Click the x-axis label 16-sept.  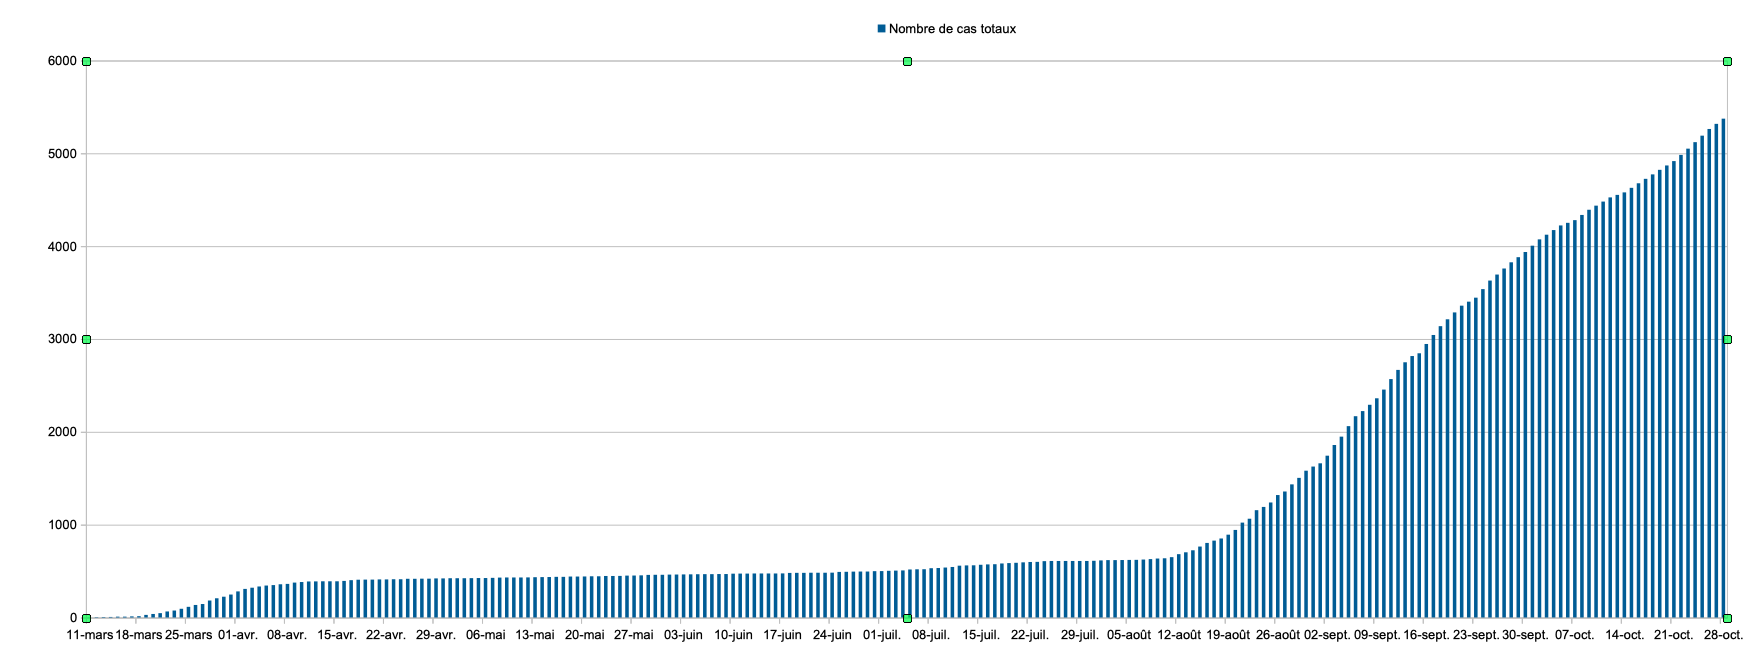[x=1426, y=635]
